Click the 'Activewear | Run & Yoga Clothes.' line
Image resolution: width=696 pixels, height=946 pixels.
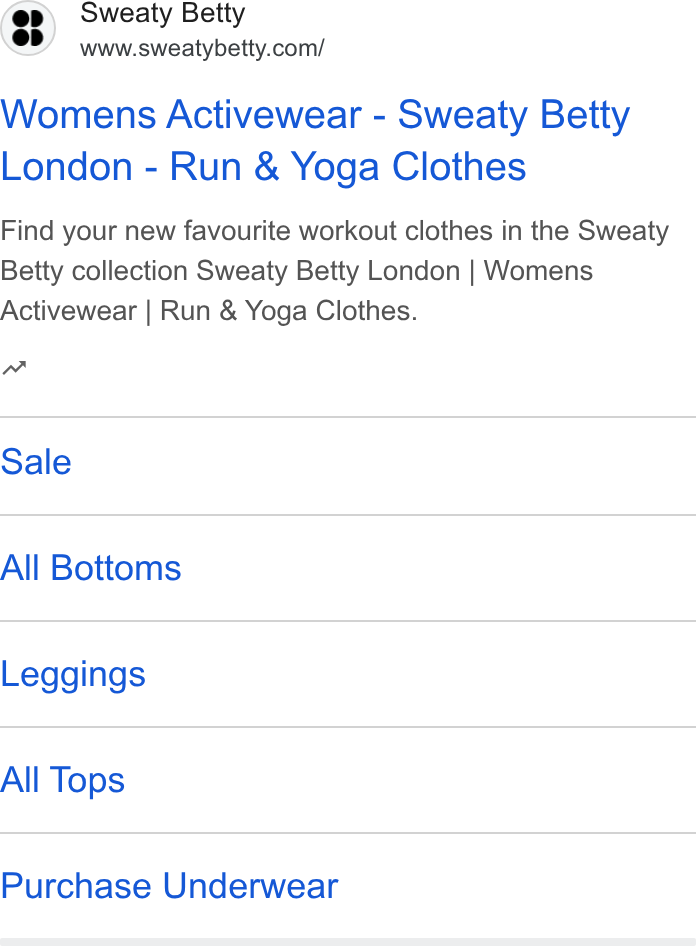[x=209, y=311]
